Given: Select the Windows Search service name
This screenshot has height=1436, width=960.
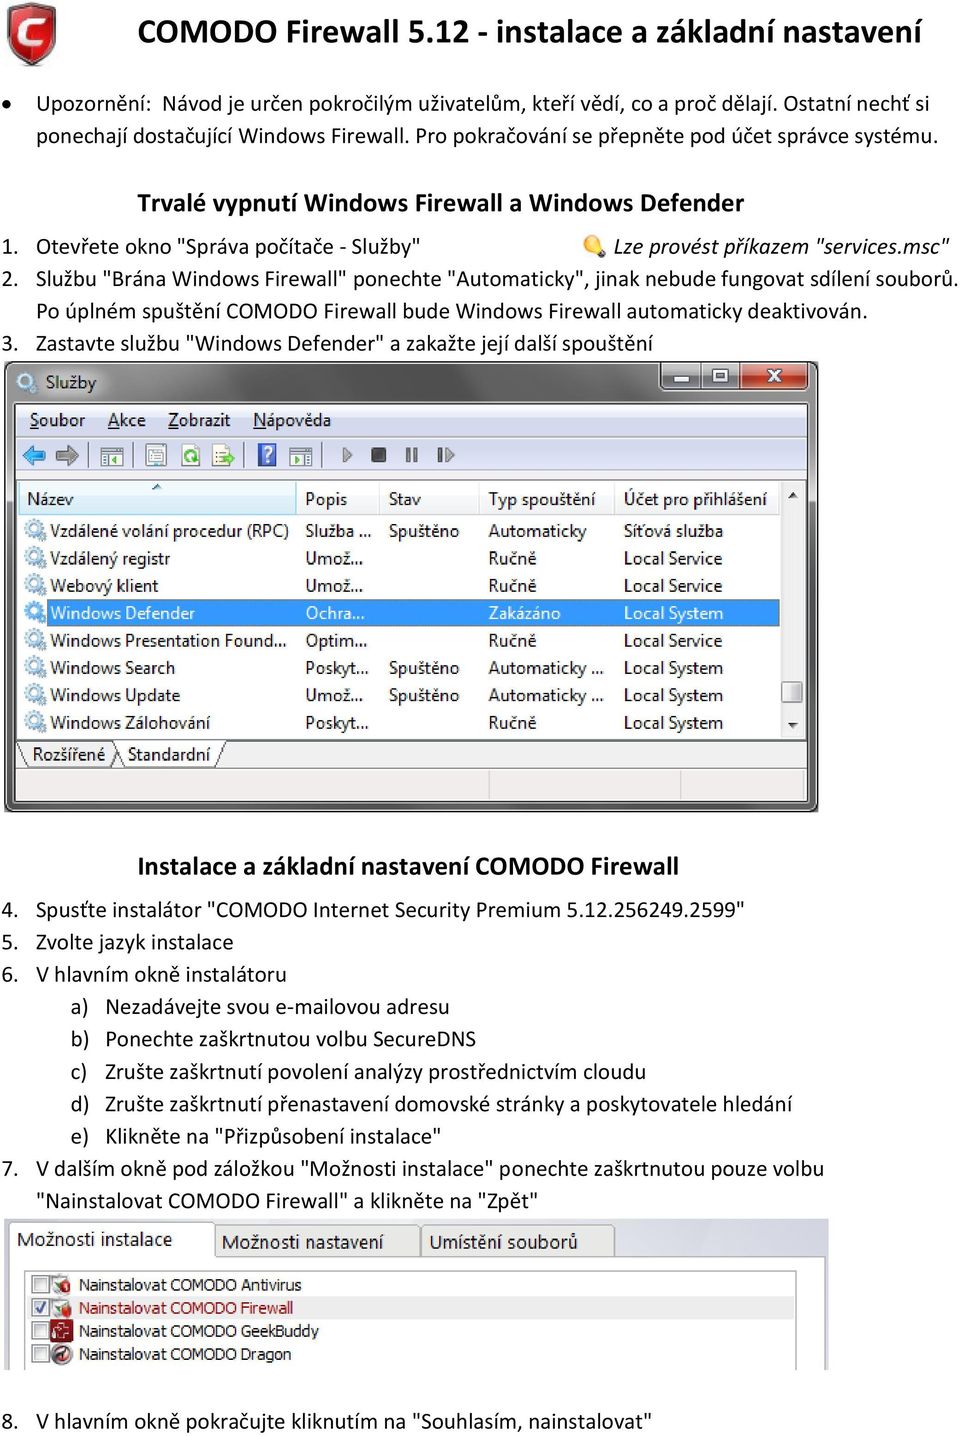Looking at the screenshot, I should 112,667.
